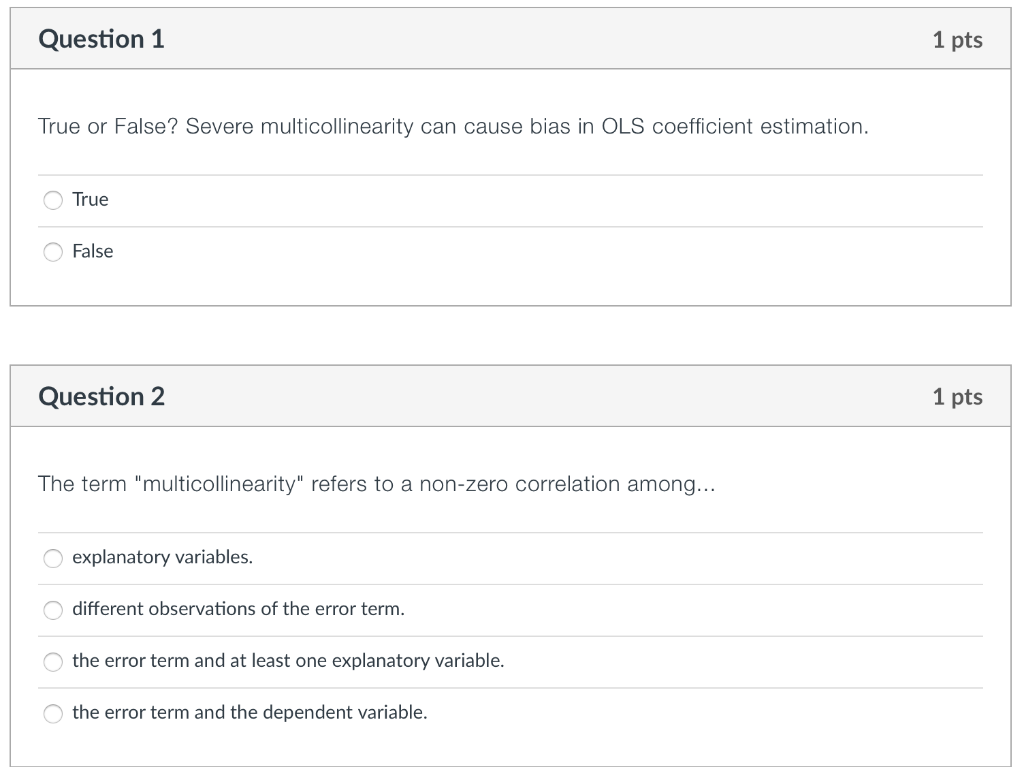This screenshot has width=1024, height=767.
Task: Click the "False" answer label text
Action: tap(93, 252)
